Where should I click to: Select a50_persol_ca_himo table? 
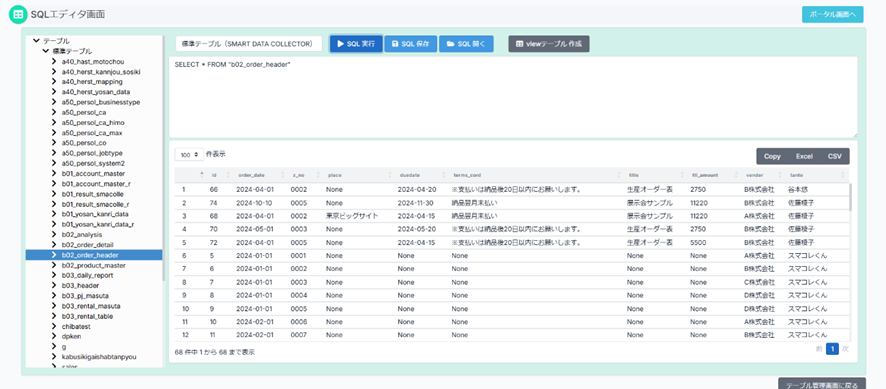[x=93, y=122]
